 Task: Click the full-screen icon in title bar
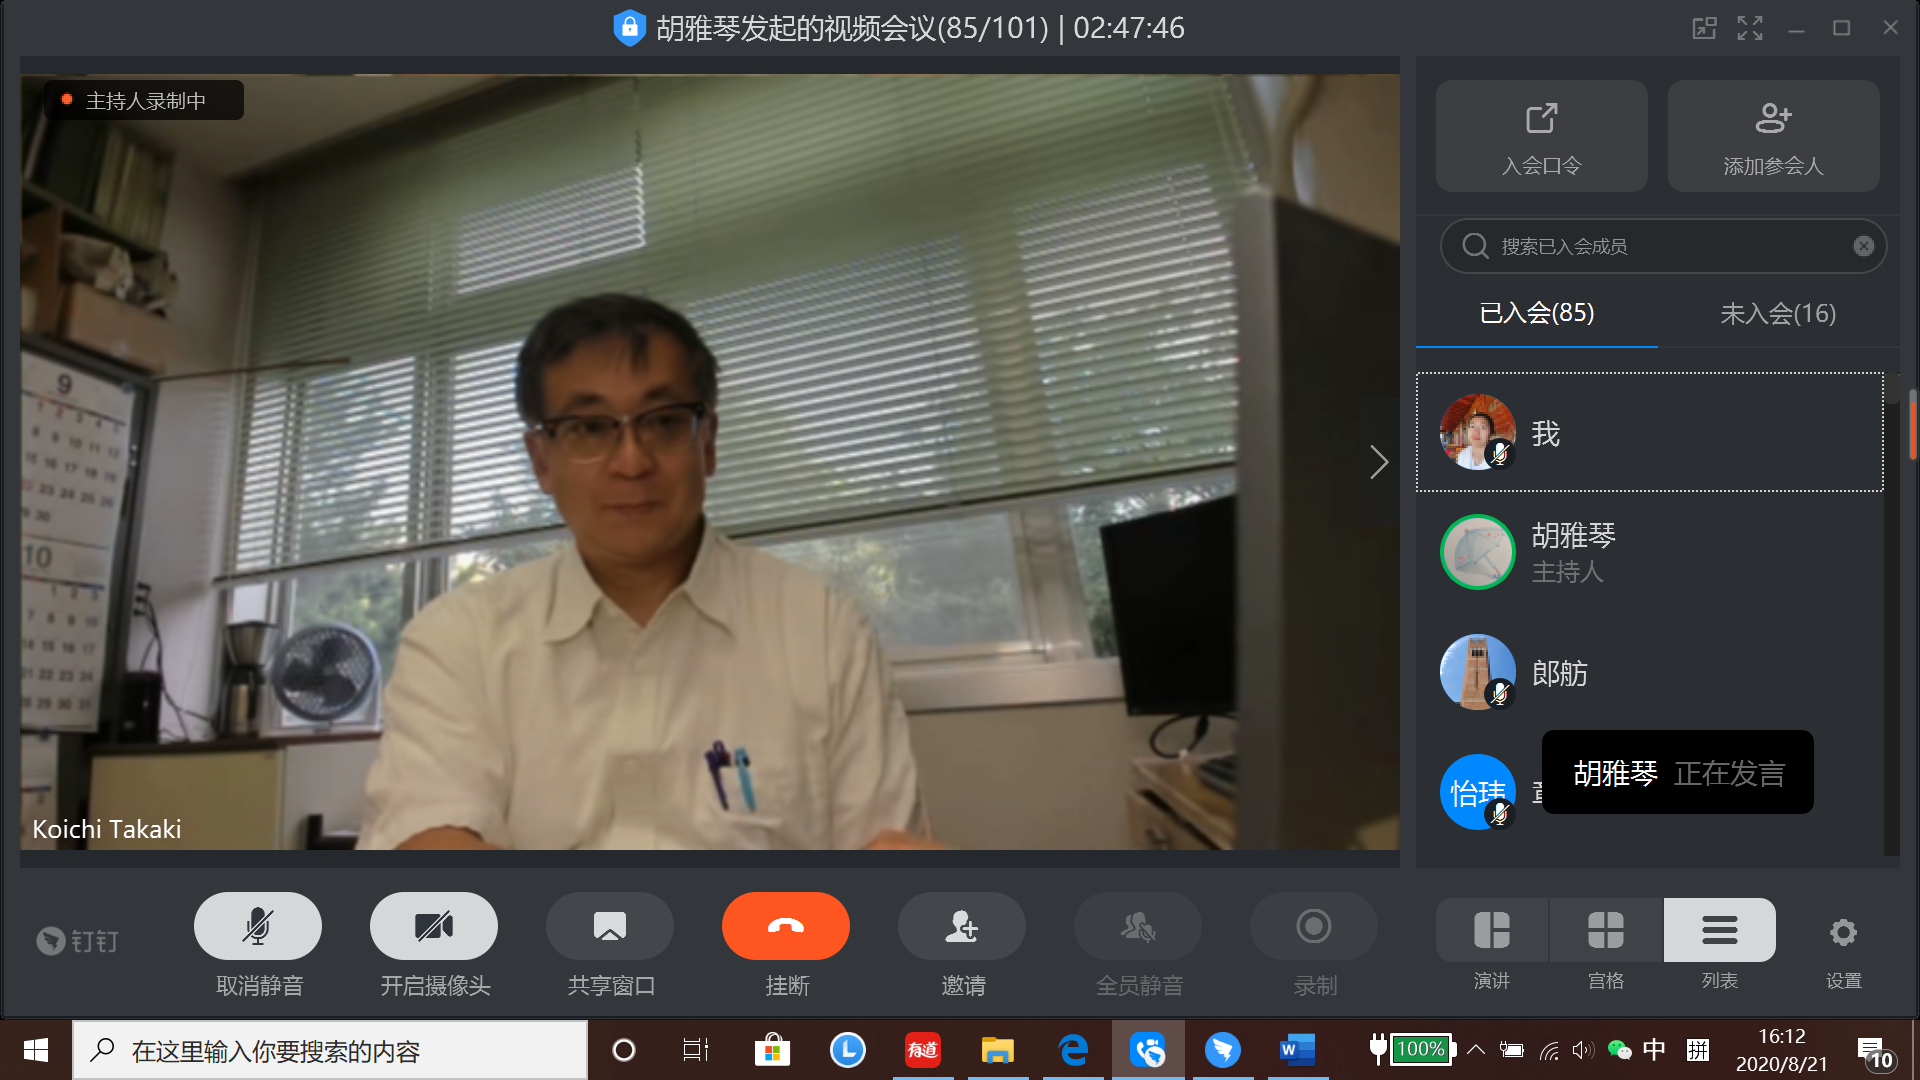[x=1749, y=28]
